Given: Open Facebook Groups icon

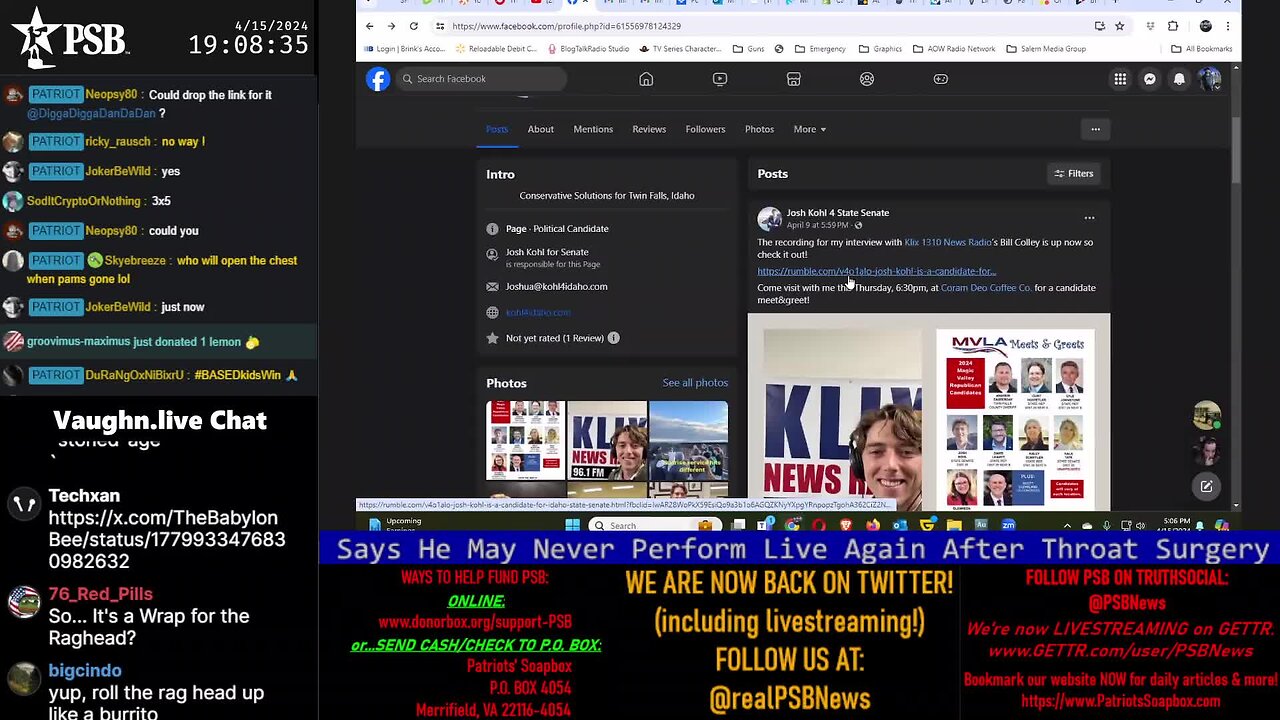Looking at the screenshot, I should coord(867,79).
